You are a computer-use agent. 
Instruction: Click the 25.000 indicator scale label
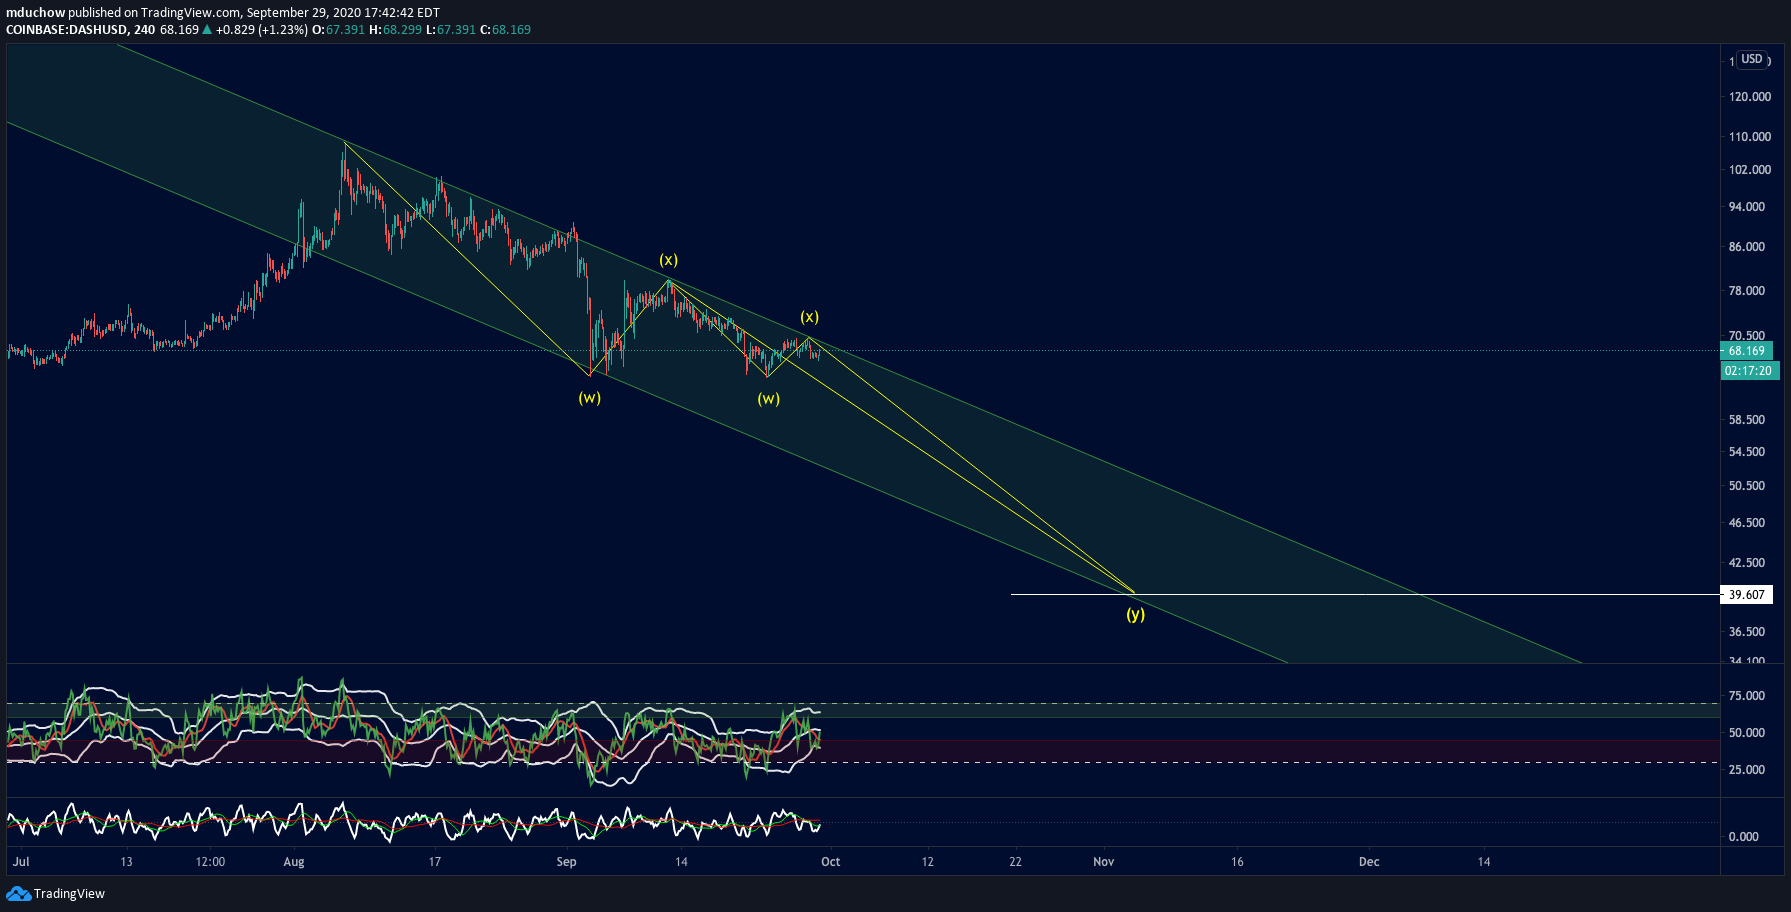tap(1747, 770)
